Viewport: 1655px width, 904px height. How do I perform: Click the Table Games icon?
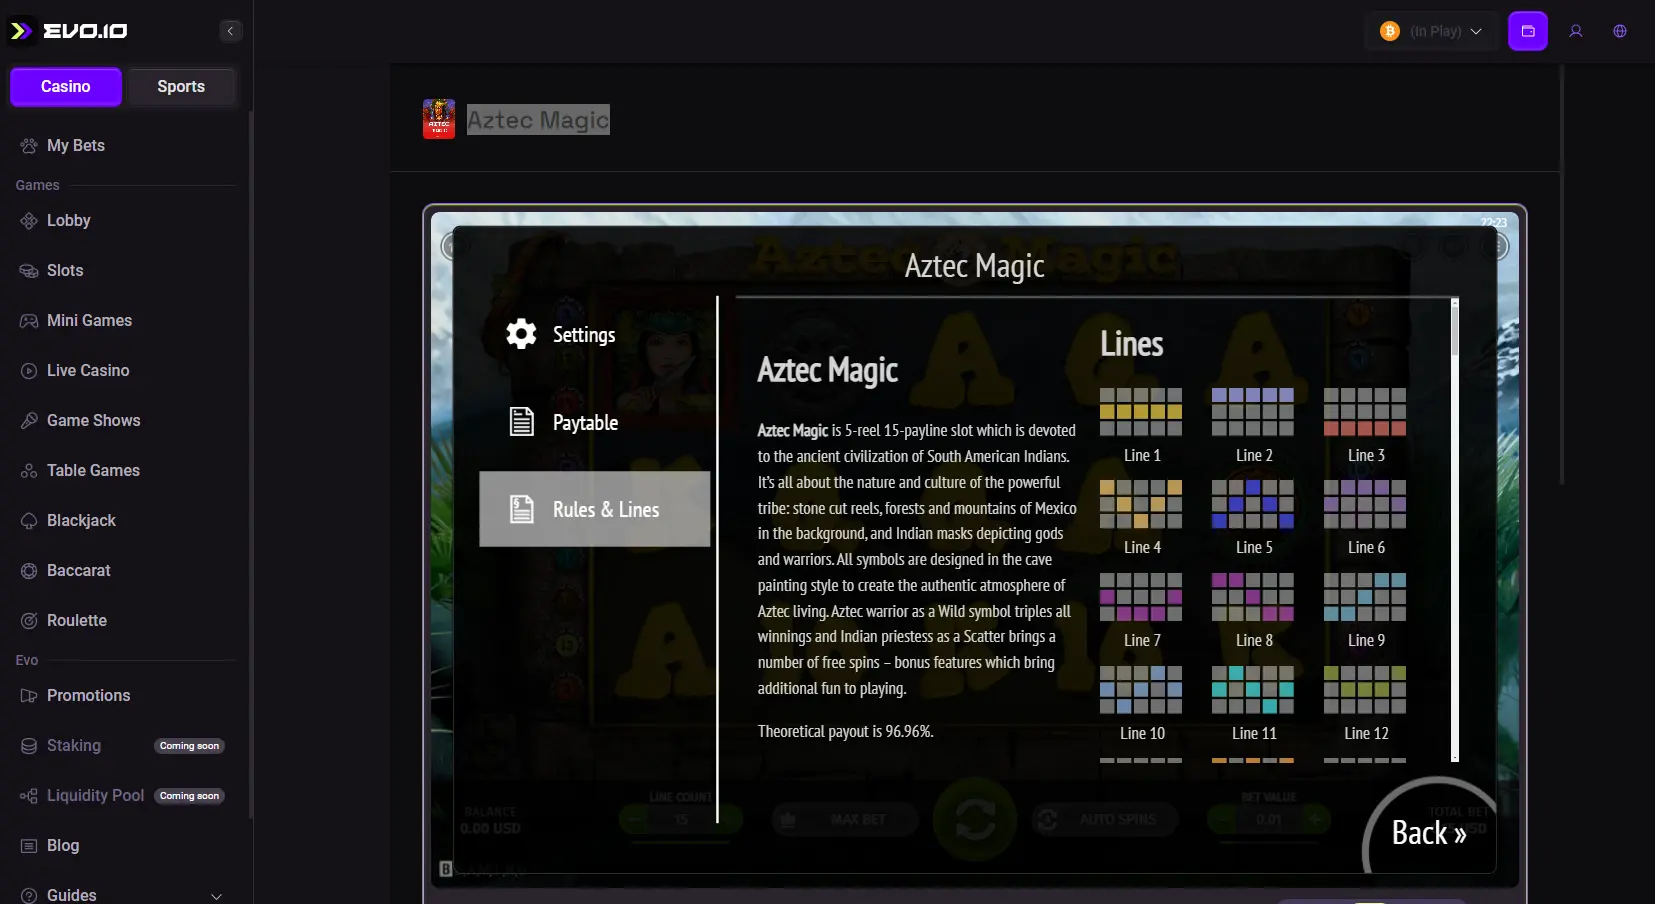tap(29, 471)
